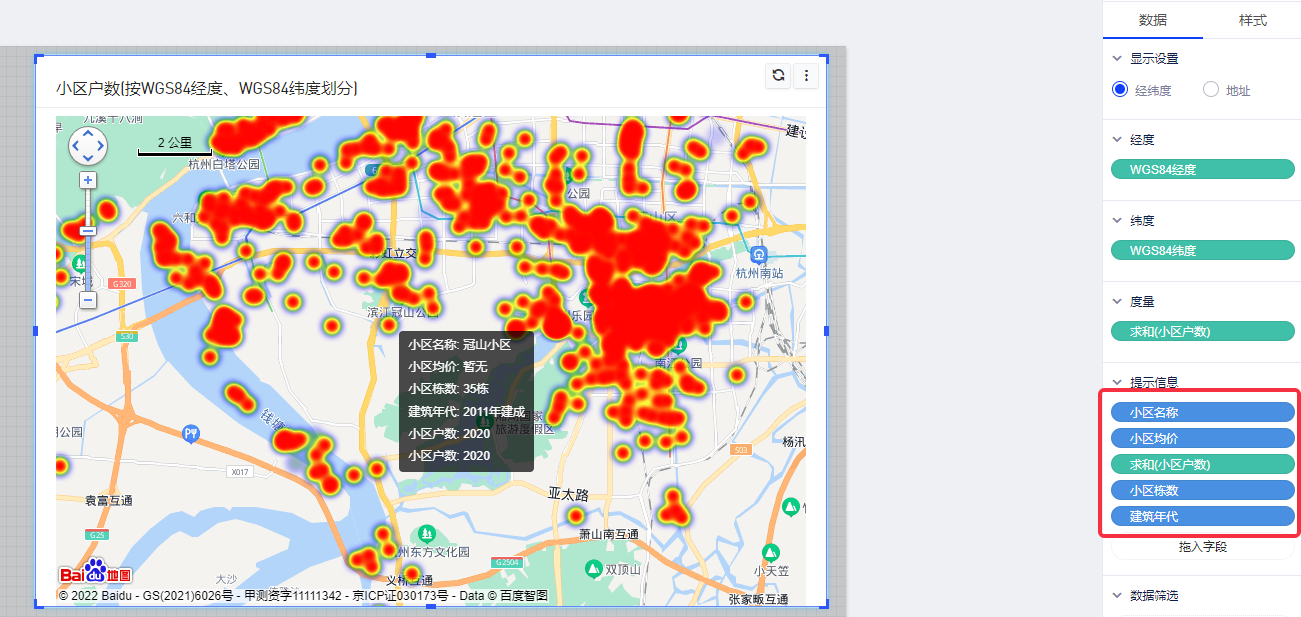
Task: Switch to the 数据 tab
Action: click(x=1153, y=21)
